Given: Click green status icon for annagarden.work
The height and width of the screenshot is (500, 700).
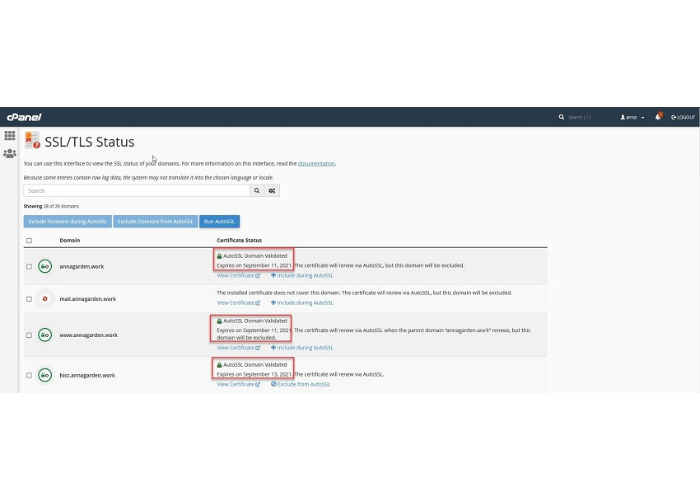Looking at the screenshot, I should coord(45,266).
